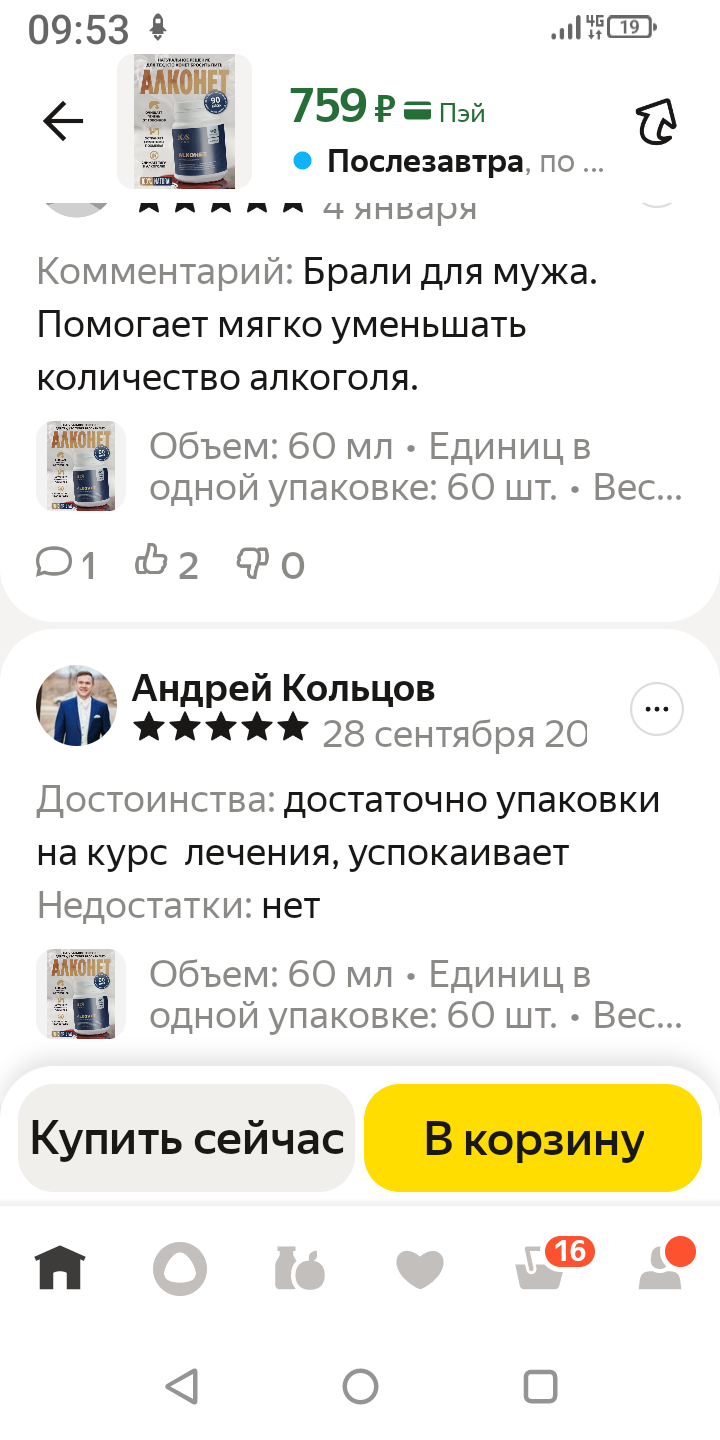Open the cart with 16 items
Viewport: 720px width, 1440px height.
point(540,1269)
